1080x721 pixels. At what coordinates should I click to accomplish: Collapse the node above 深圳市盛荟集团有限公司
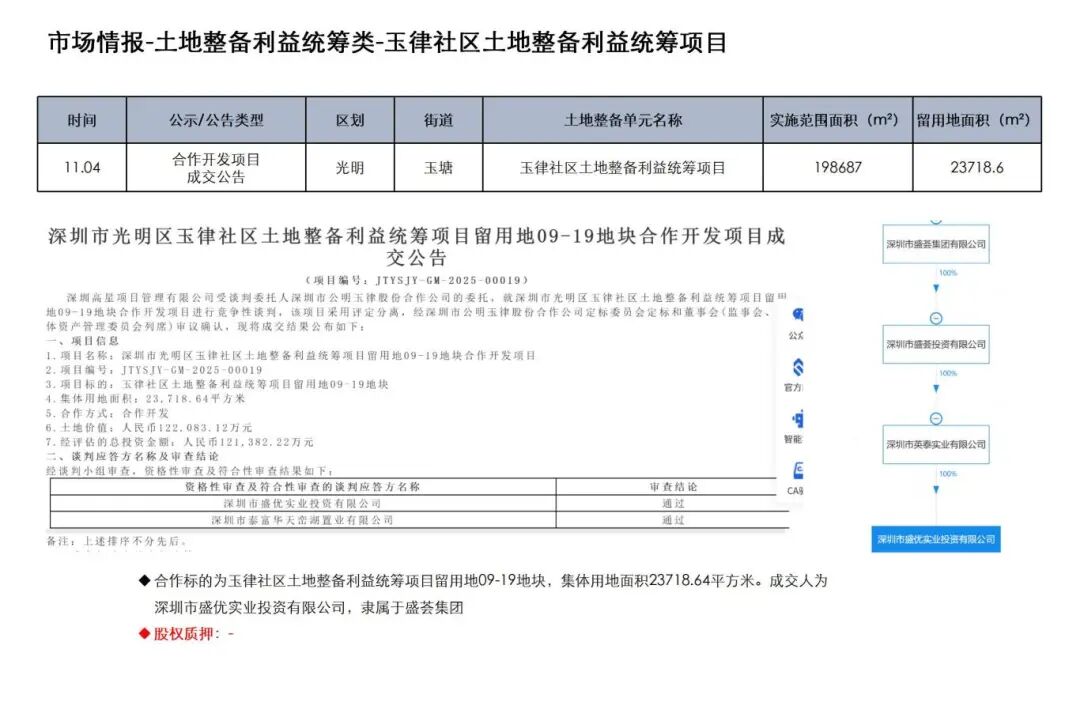935,219
